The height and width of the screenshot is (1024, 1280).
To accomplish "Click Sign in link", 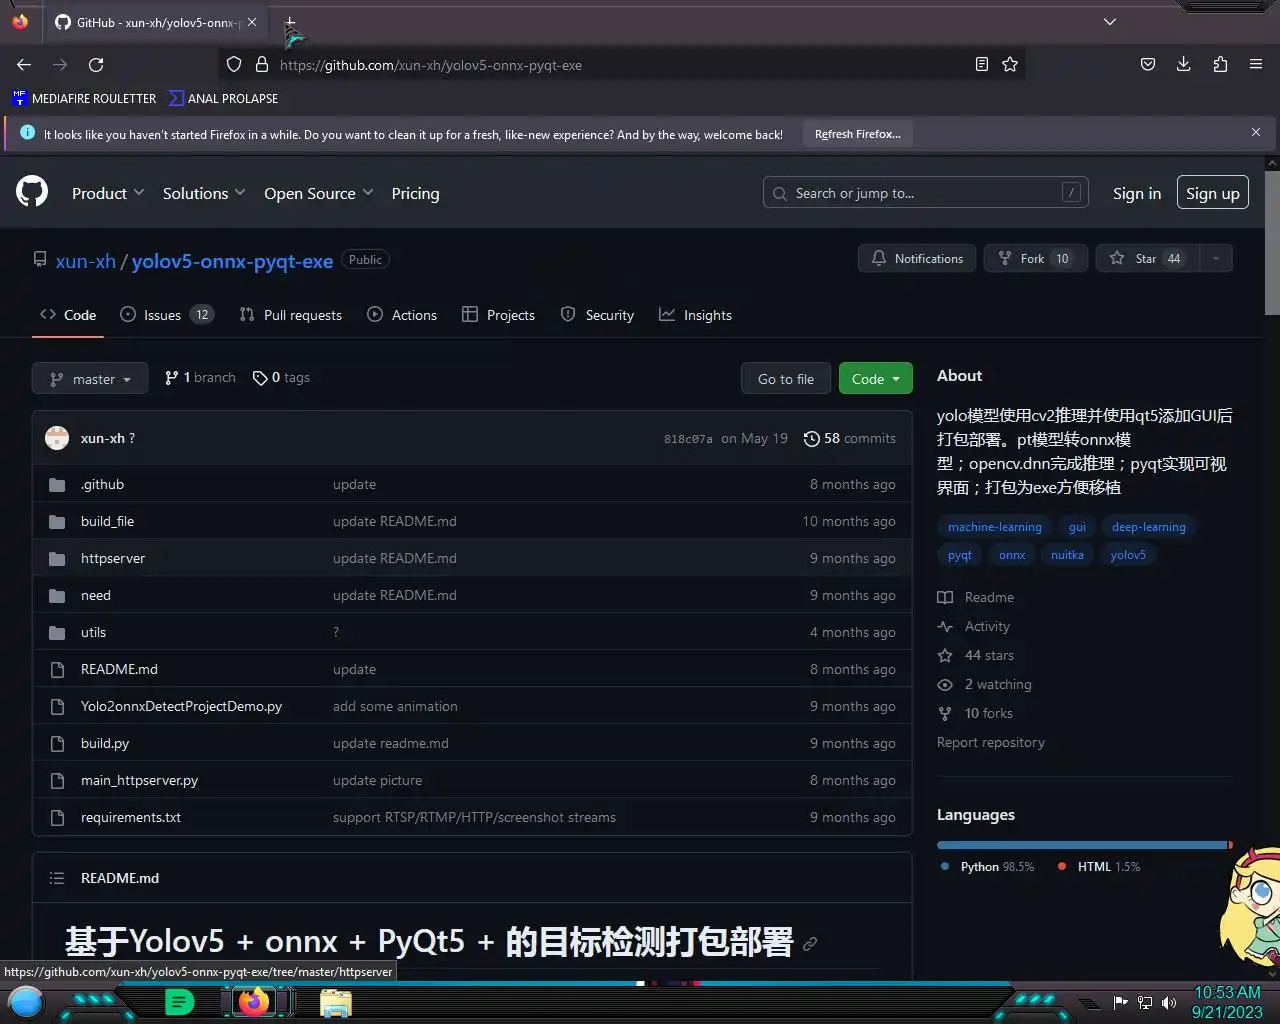I will 1137,193.
